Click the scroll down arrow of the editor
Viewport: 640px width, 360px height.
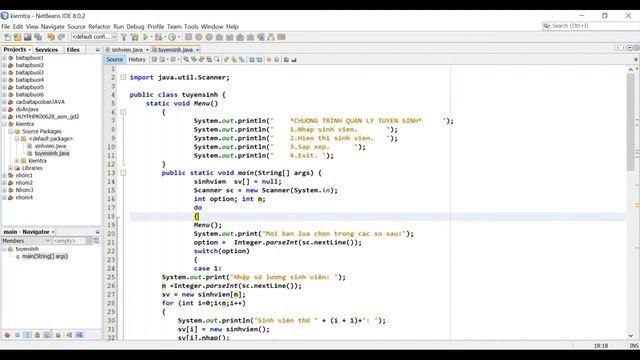(x=631, y=336)
